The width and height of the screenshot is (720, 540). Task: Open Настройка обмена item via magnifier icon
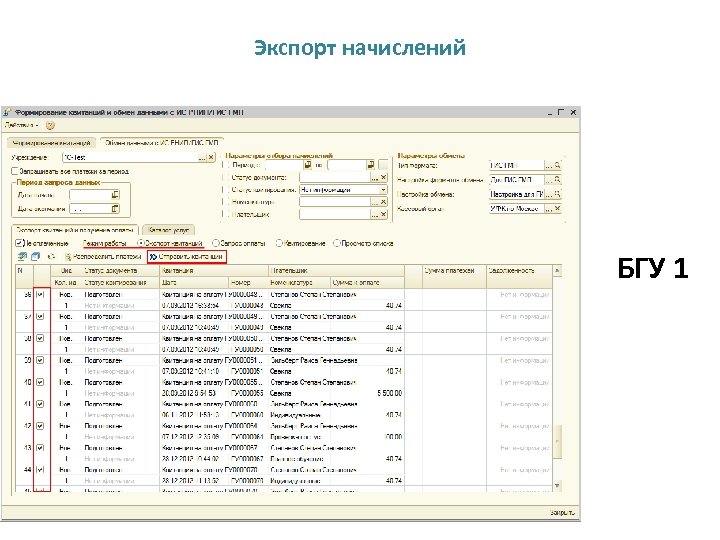(x=557, y=194)
